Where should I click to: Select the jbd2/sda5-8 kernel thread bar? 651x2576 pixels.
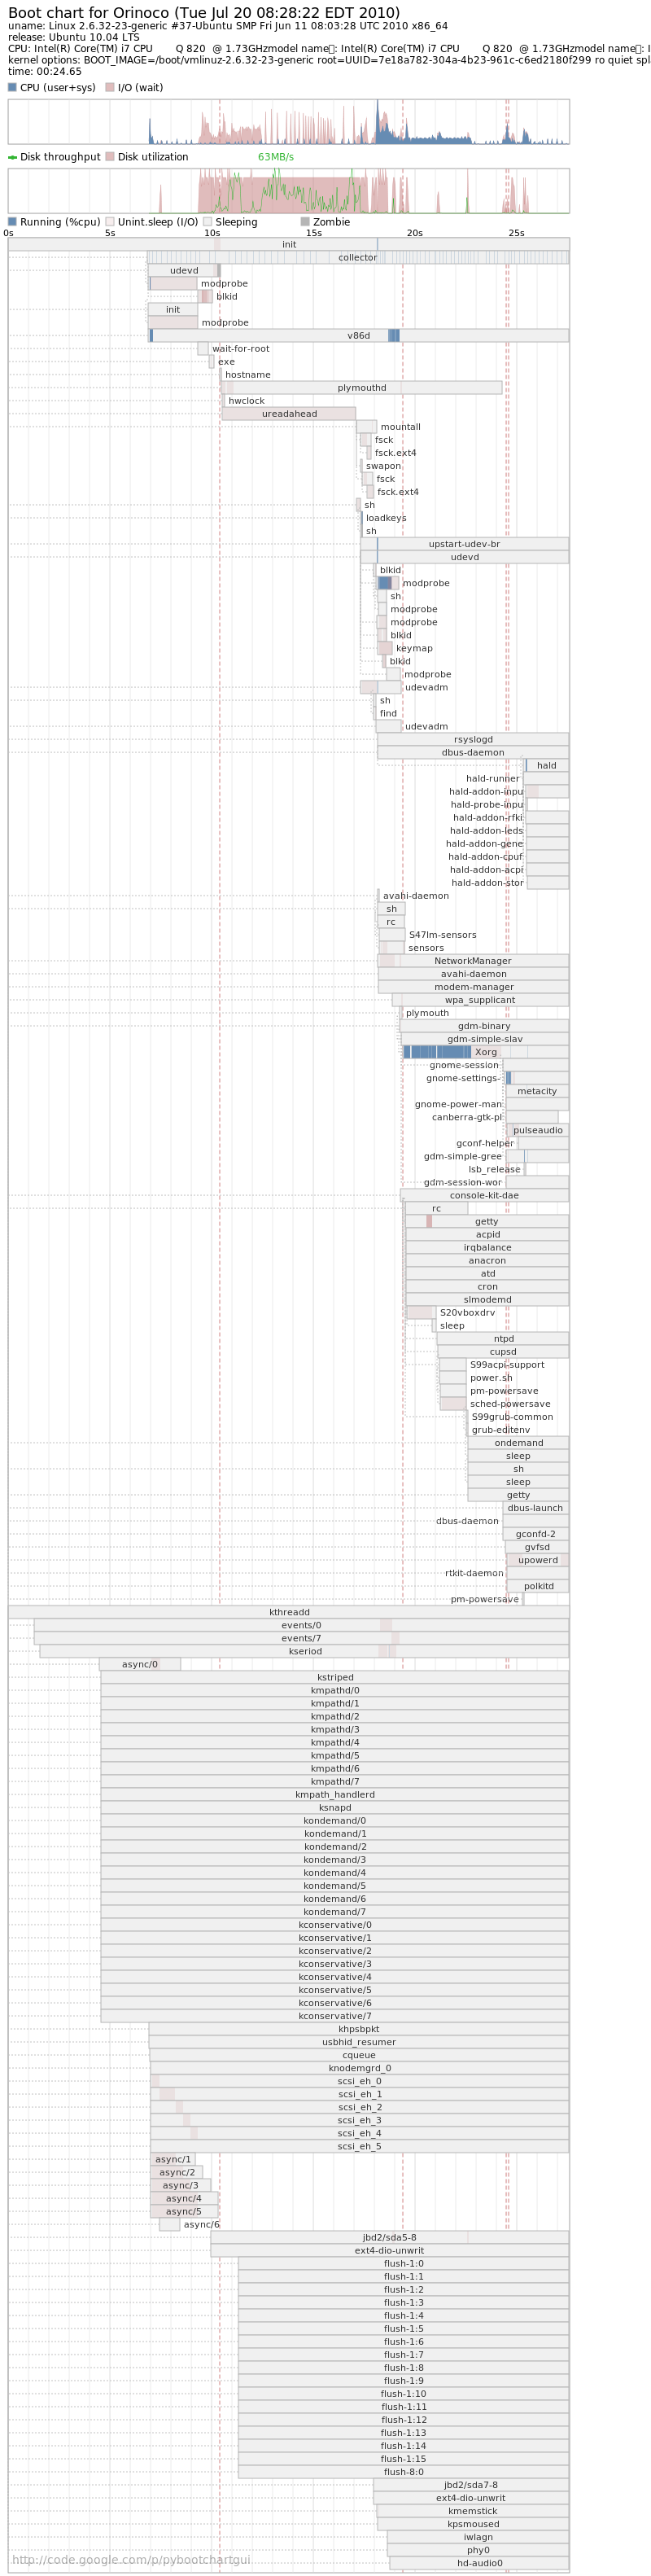click(x=389, y=2238)
